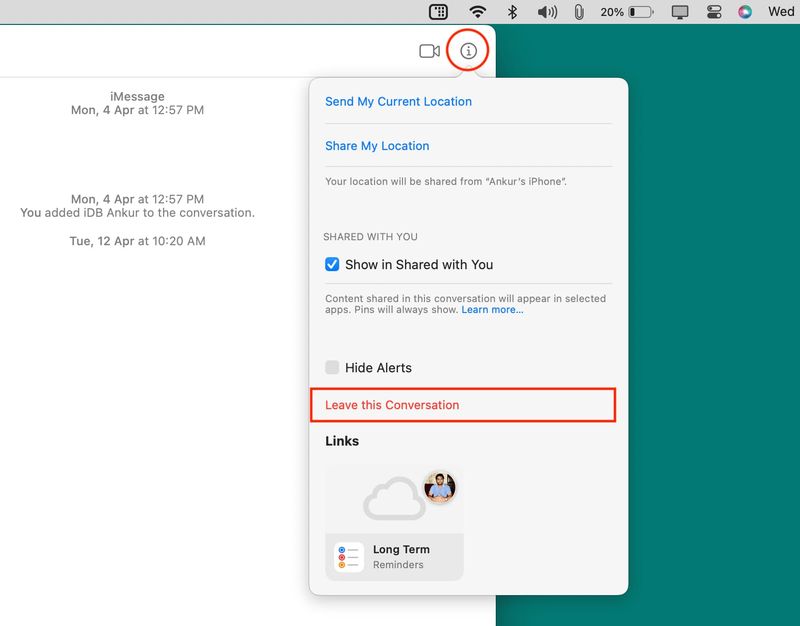
Task: Click the SHARED WITH YOU heading
Action: point(370,237)
